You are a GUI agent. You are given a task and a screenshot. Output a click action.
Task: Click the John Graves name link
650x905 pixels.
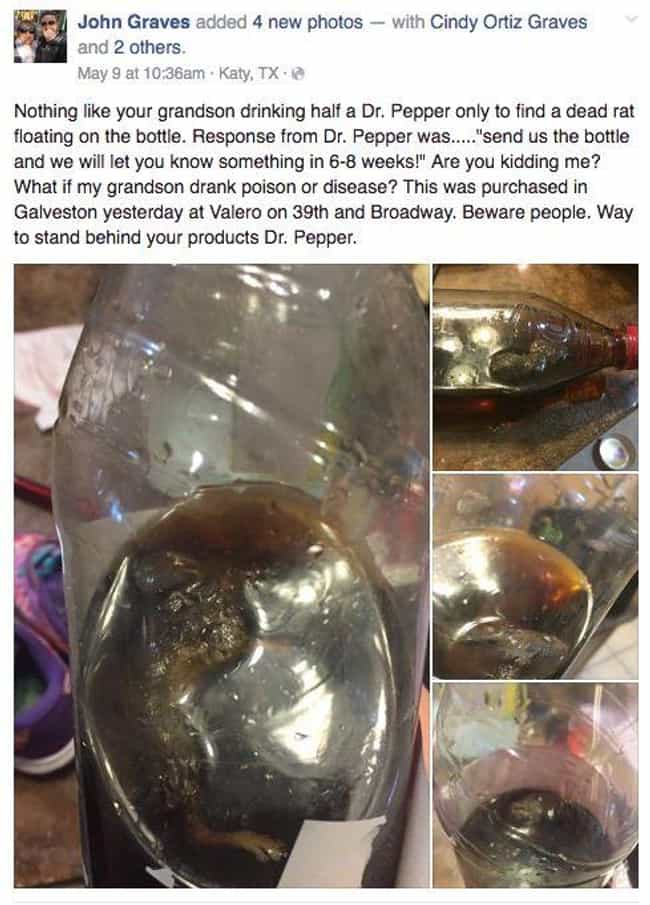tap(133, 22)
